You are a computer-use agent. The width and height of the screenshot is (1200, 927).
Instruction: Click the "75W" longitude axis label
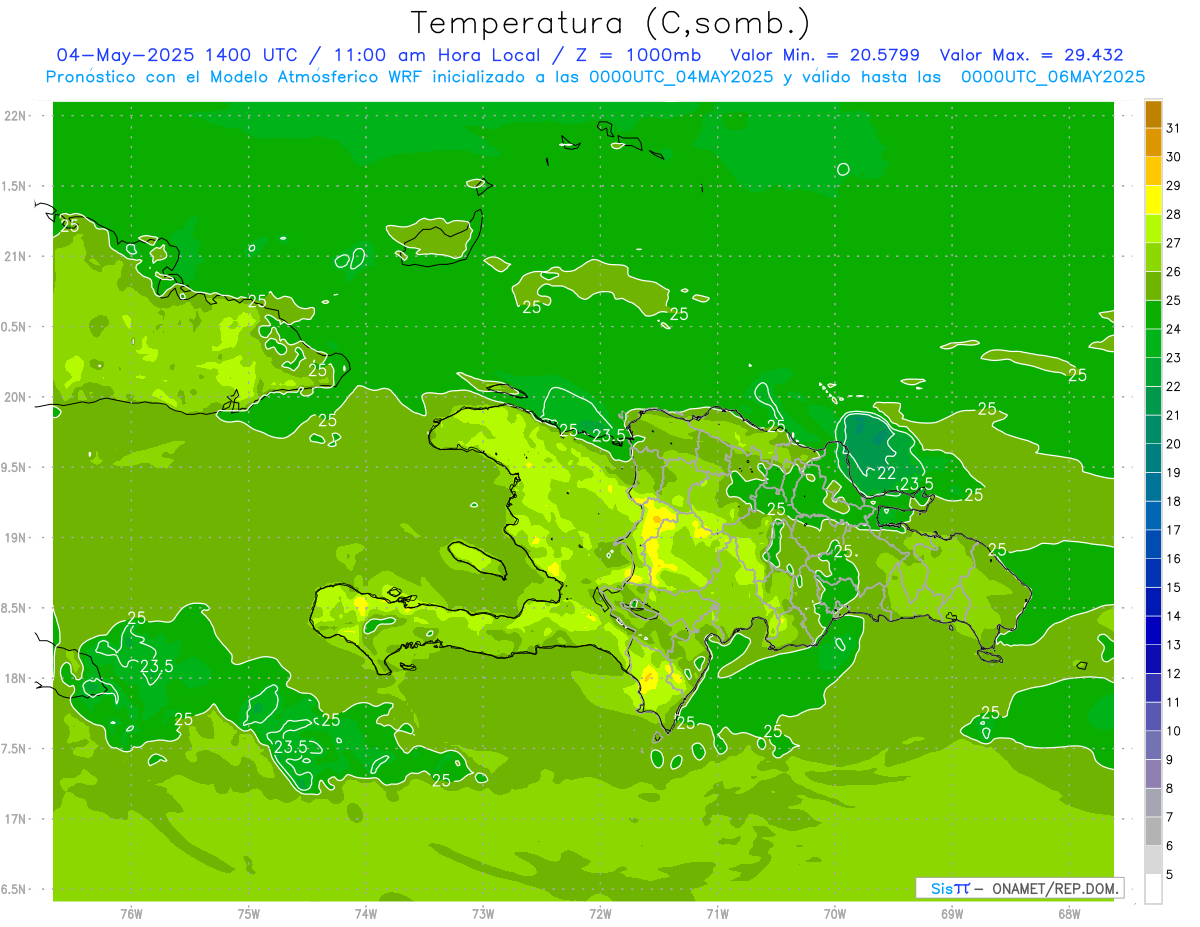point(249,914)
